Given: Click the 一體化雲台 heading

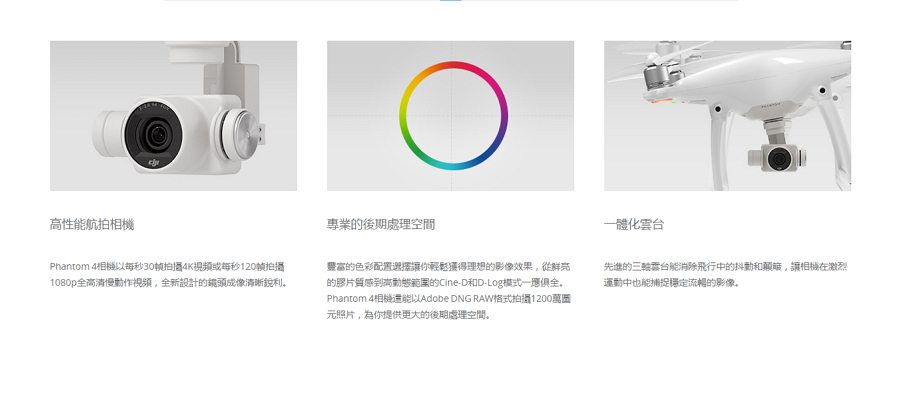Looking at the screenshot, I should click(634, 224).
